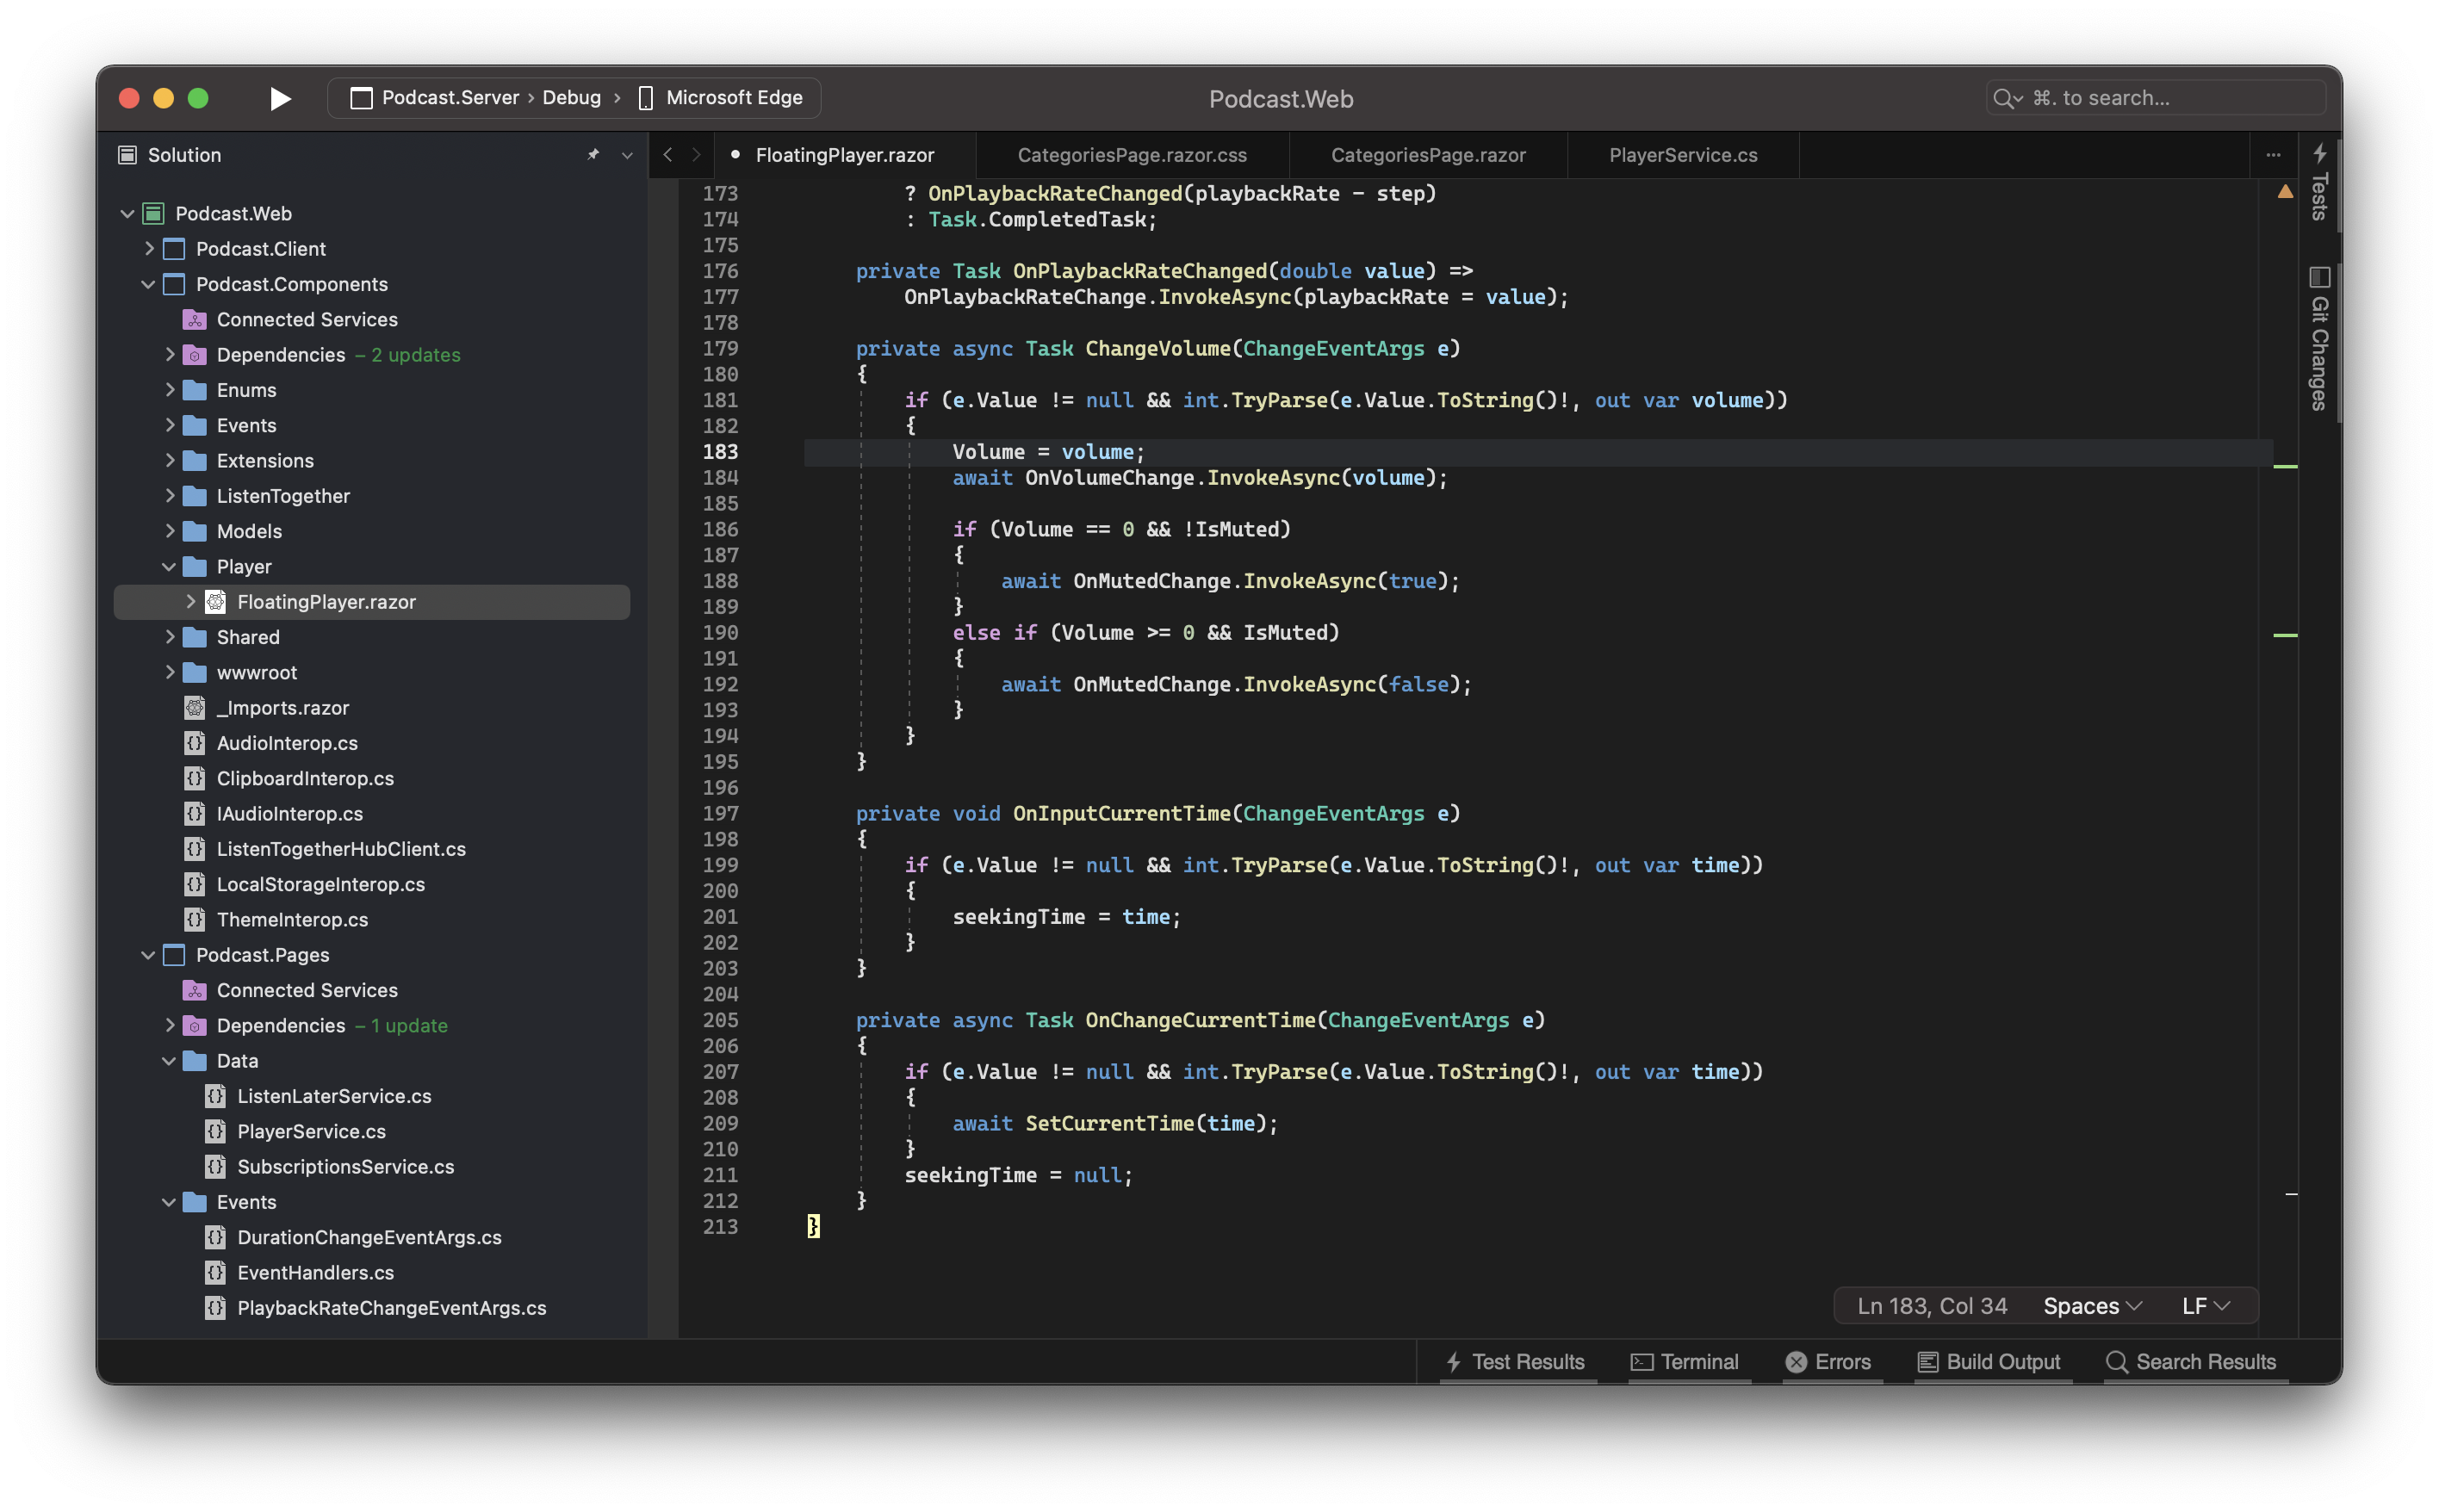Click the Dependencies icon with 2 updates
The image size is (2439, 1512).
(195, 355)
